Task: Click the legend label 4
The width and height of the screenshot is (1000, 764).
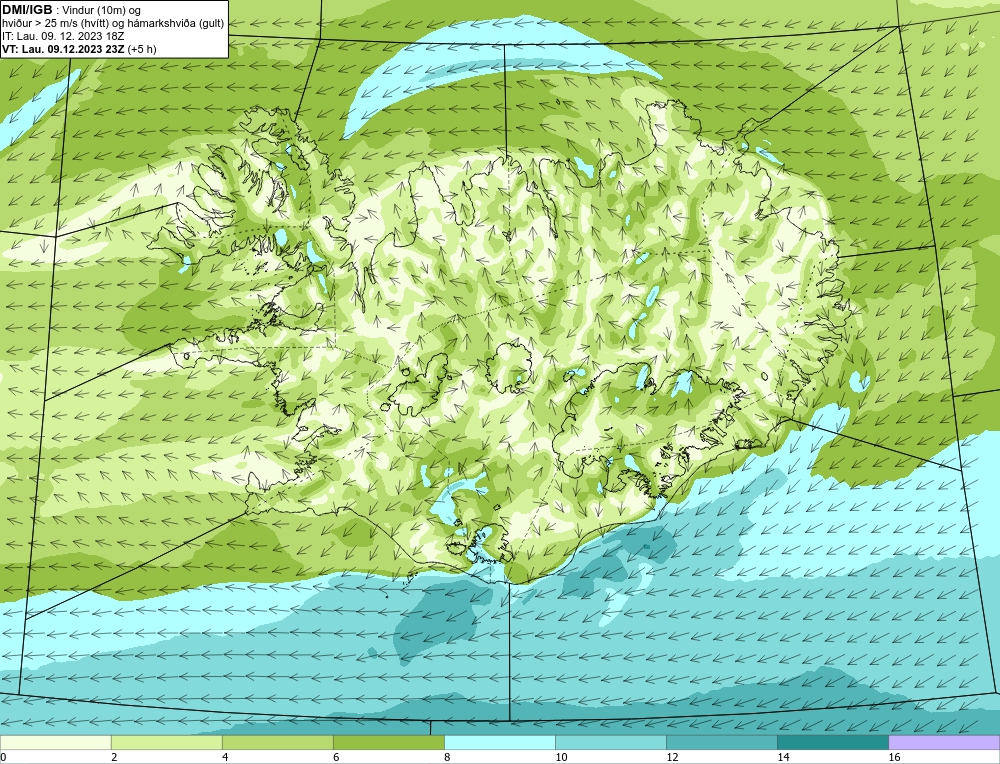Action: [x=225, y=757]
